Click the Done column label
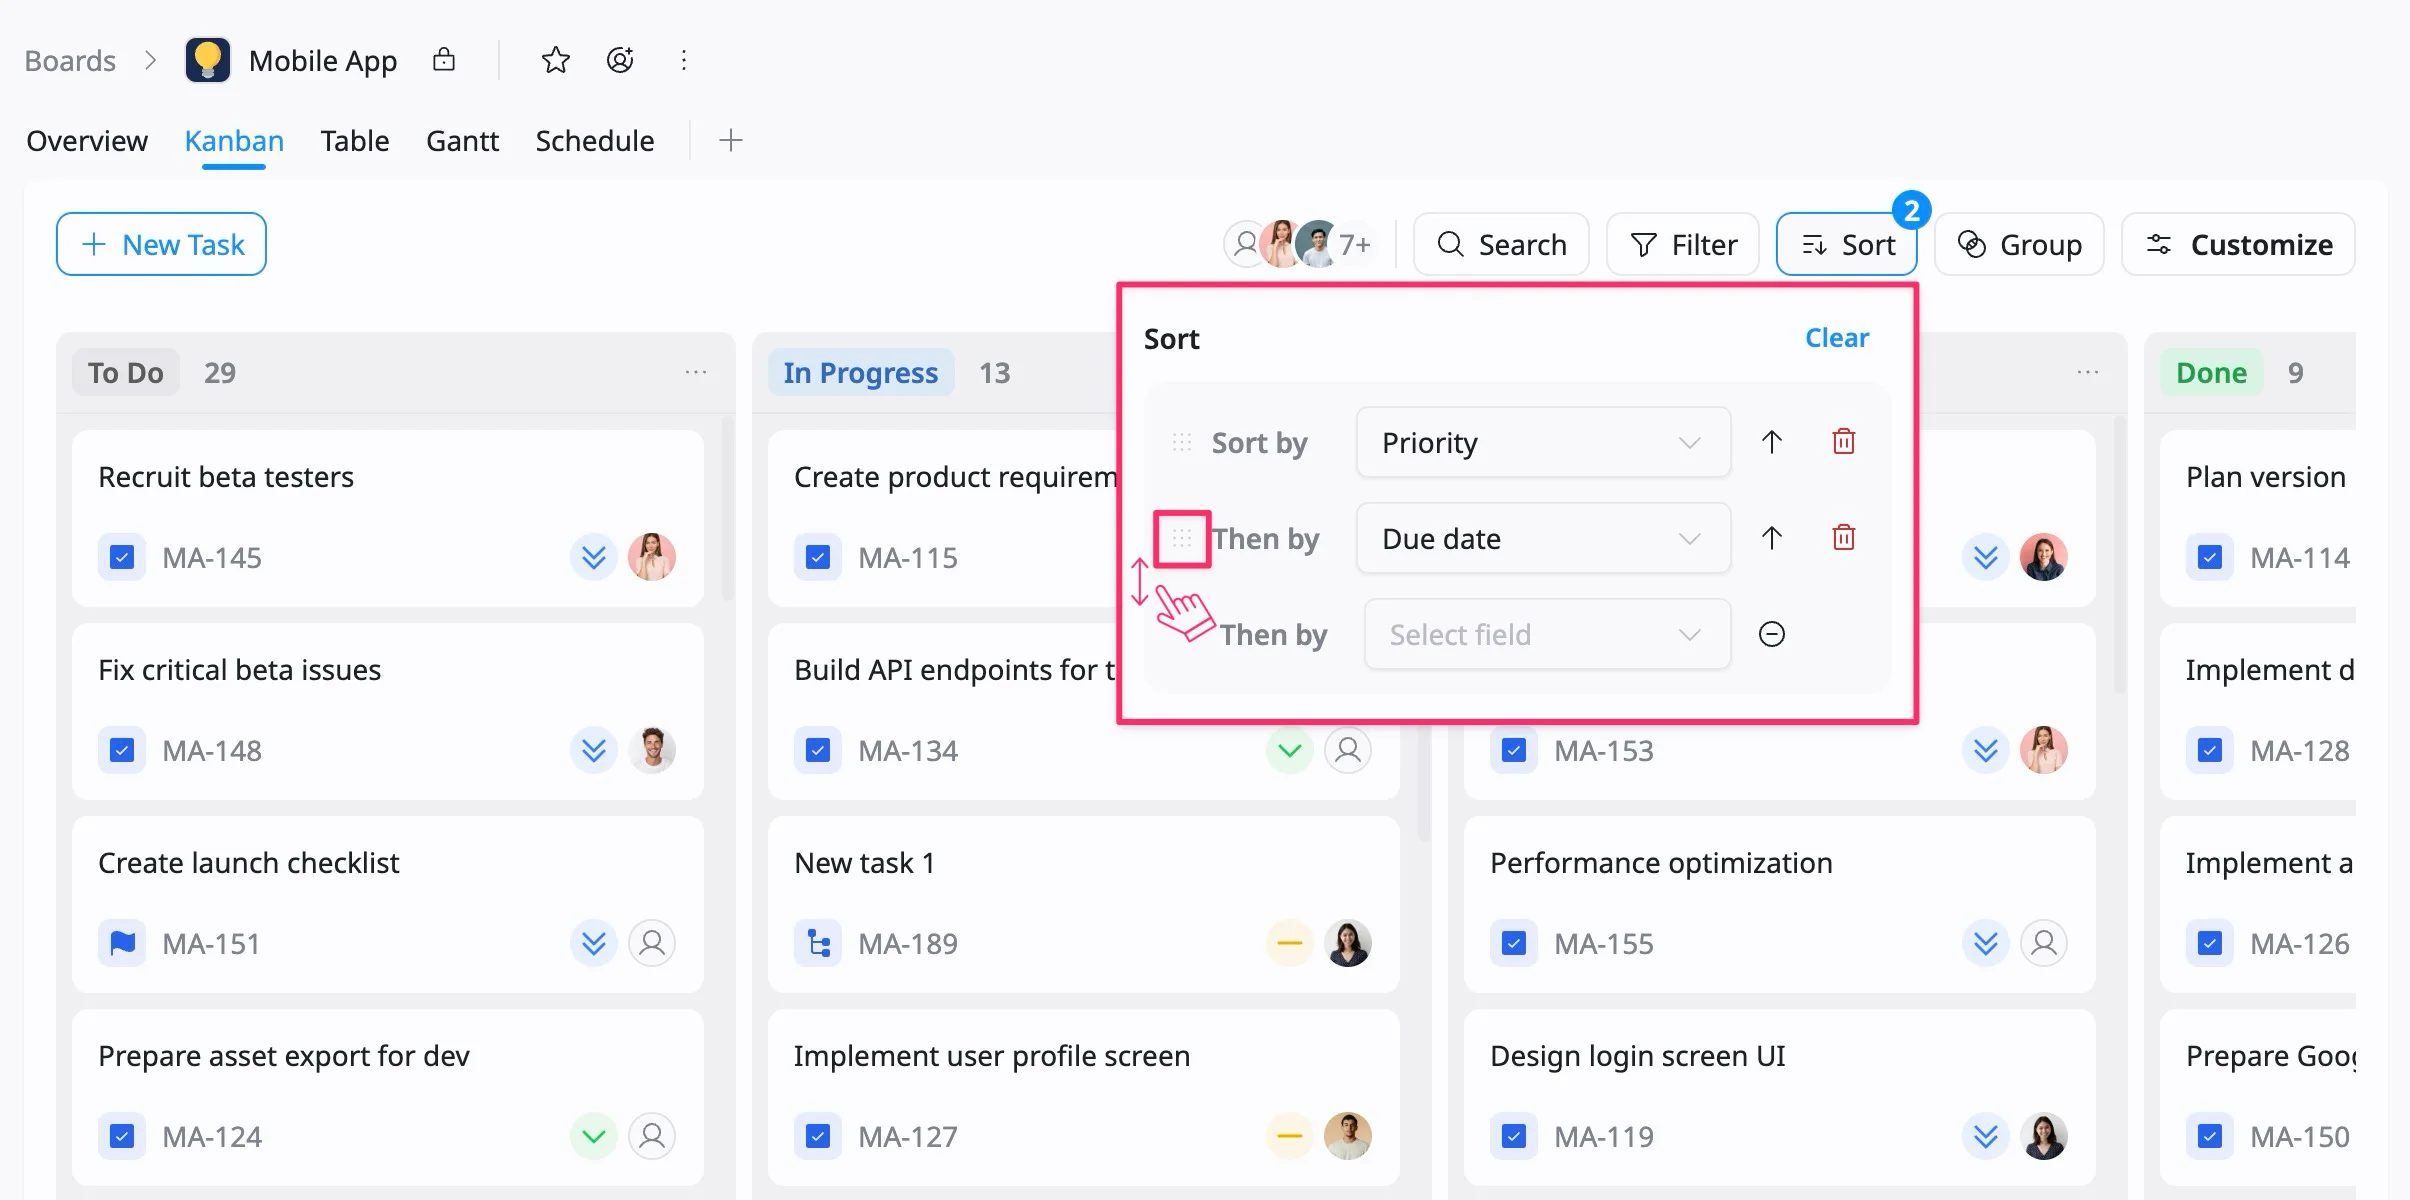This screenshot has width=2410, height=1200. (2211, 372)
